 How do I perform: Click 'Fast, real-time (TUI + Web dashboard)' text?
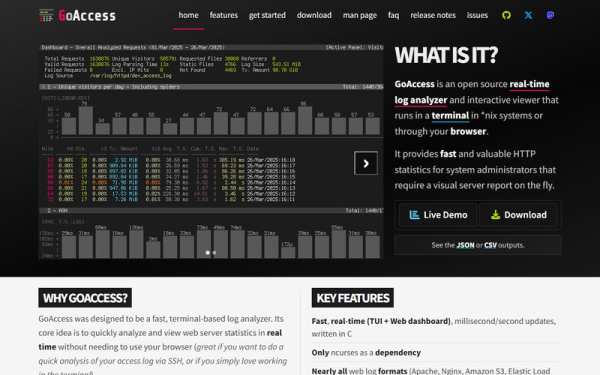click(x=381, y=321)
